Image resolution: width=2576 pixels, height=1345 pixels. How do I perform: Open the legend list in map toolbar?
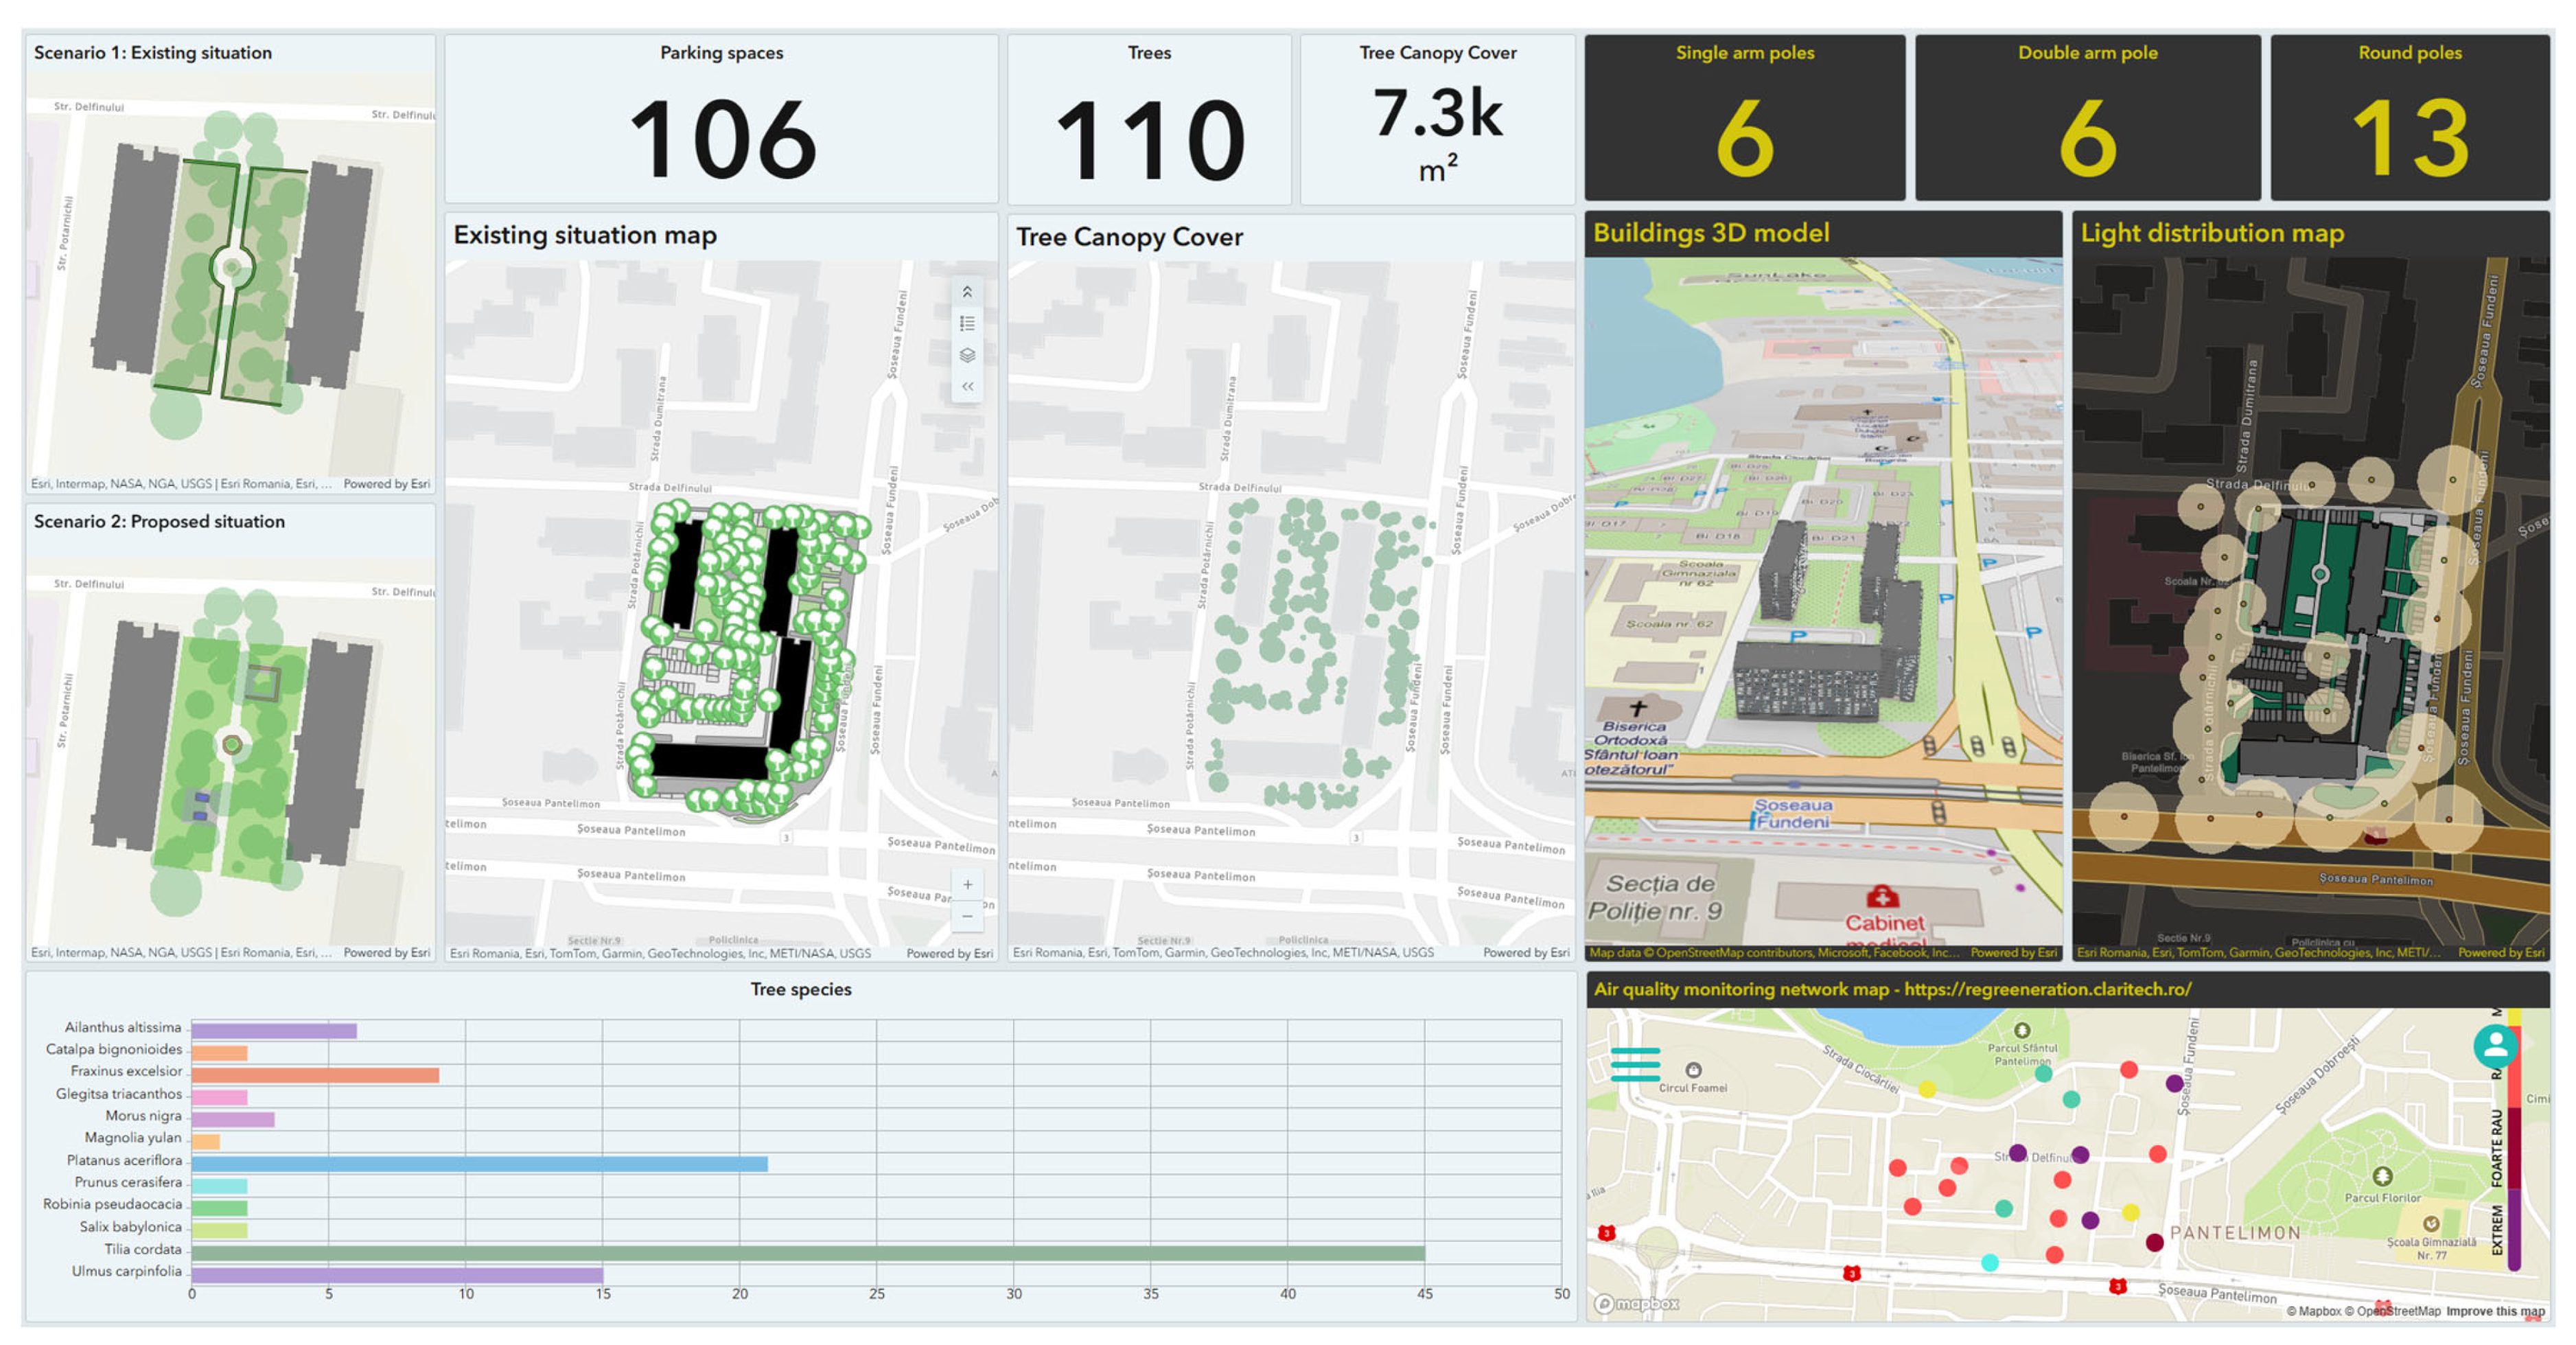(967, 324)
